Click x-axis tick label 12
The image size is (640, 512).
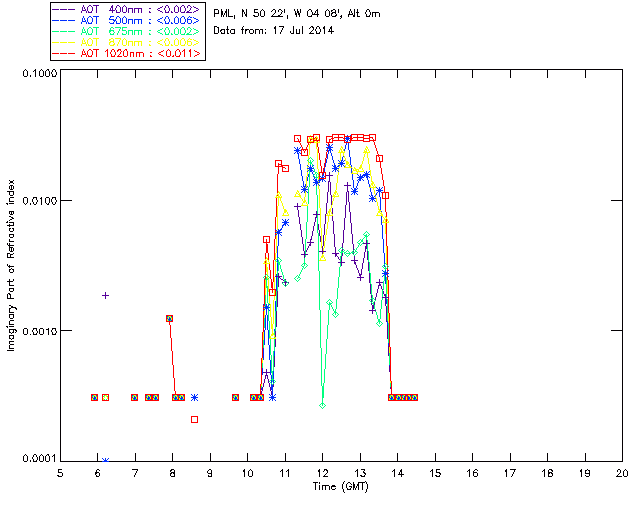point(322,473)
